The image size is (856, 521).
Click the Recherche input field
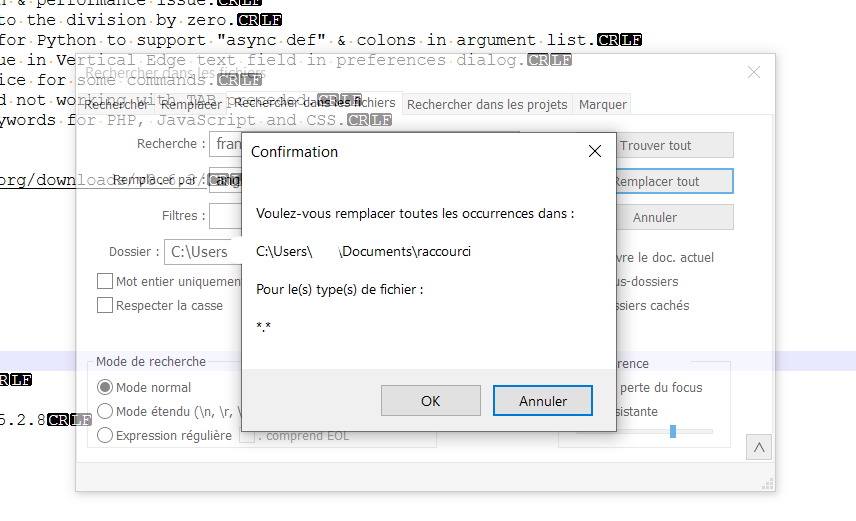pos(225,144)
